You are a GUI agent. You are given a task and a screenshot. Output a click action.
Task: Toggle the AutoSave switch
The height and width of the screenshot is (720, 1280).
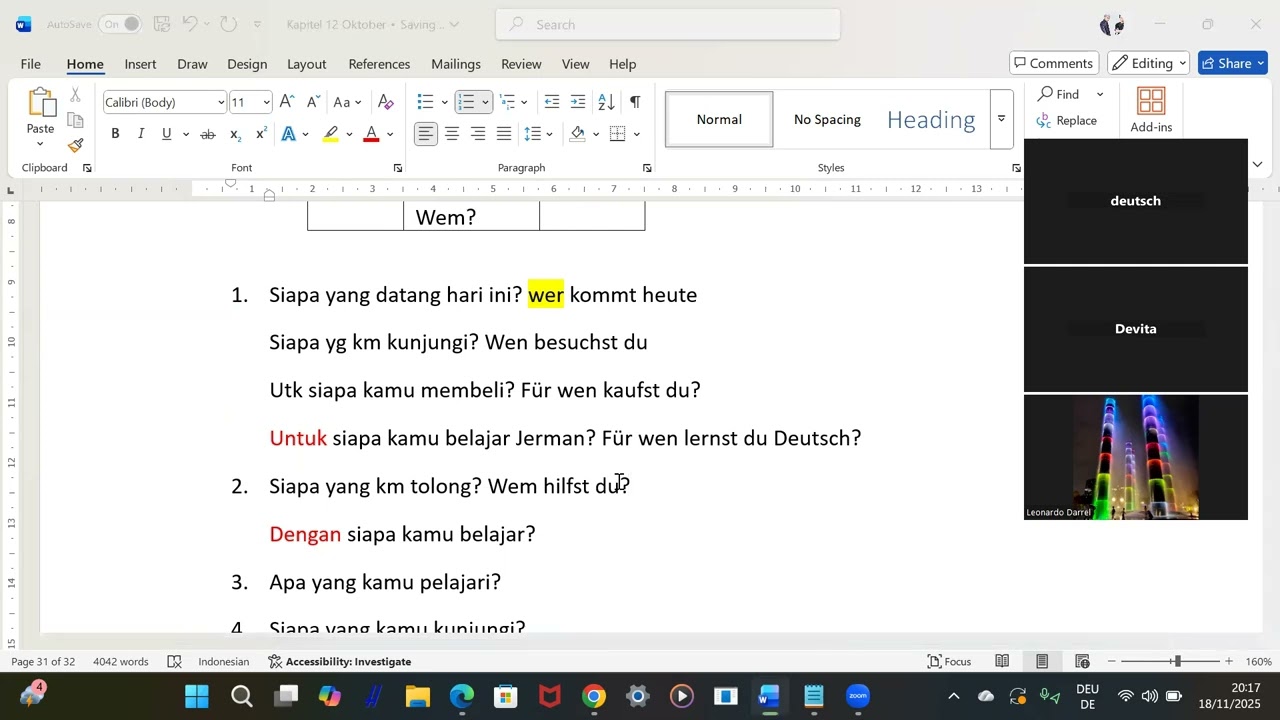[120, 24]
